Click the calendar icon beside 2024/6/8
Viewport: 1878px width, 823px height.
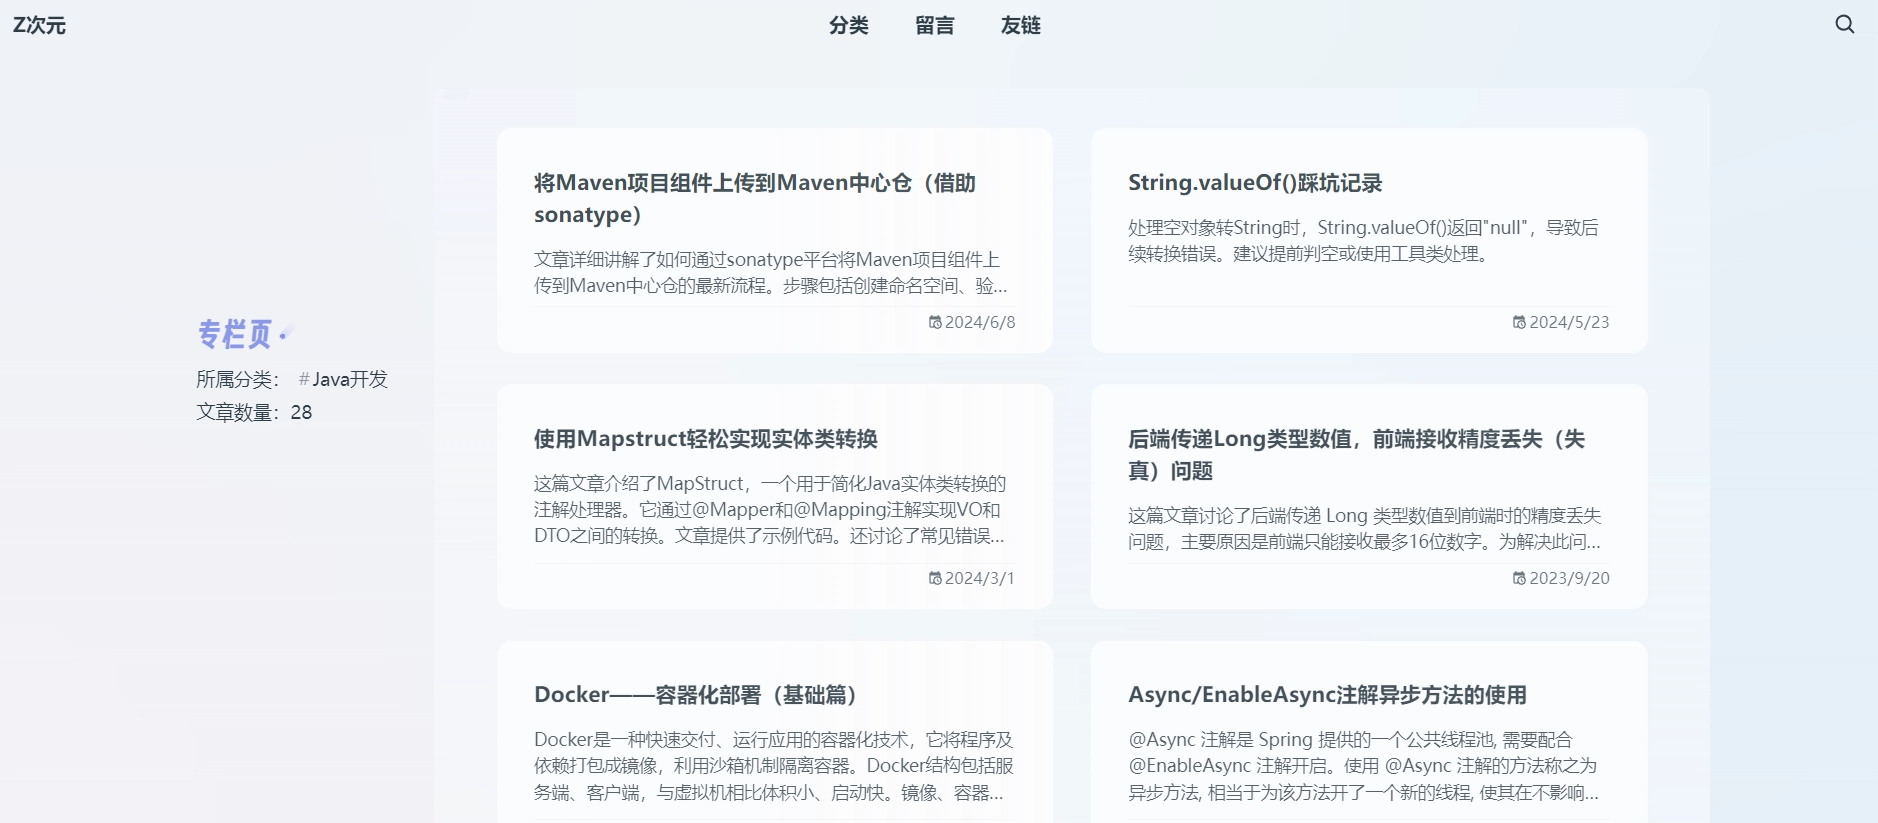(x=935, y=322)
